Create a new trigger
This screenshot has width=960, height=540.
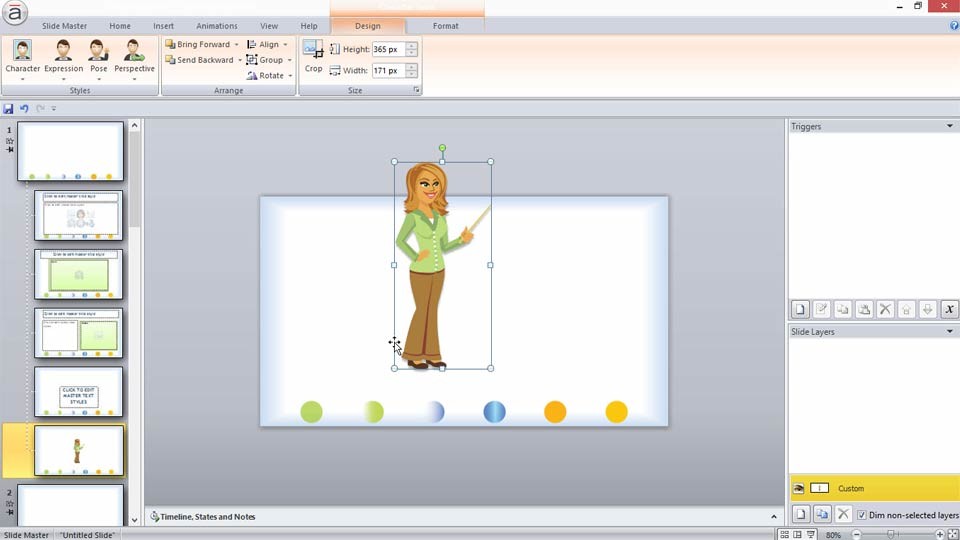[800, 309]
